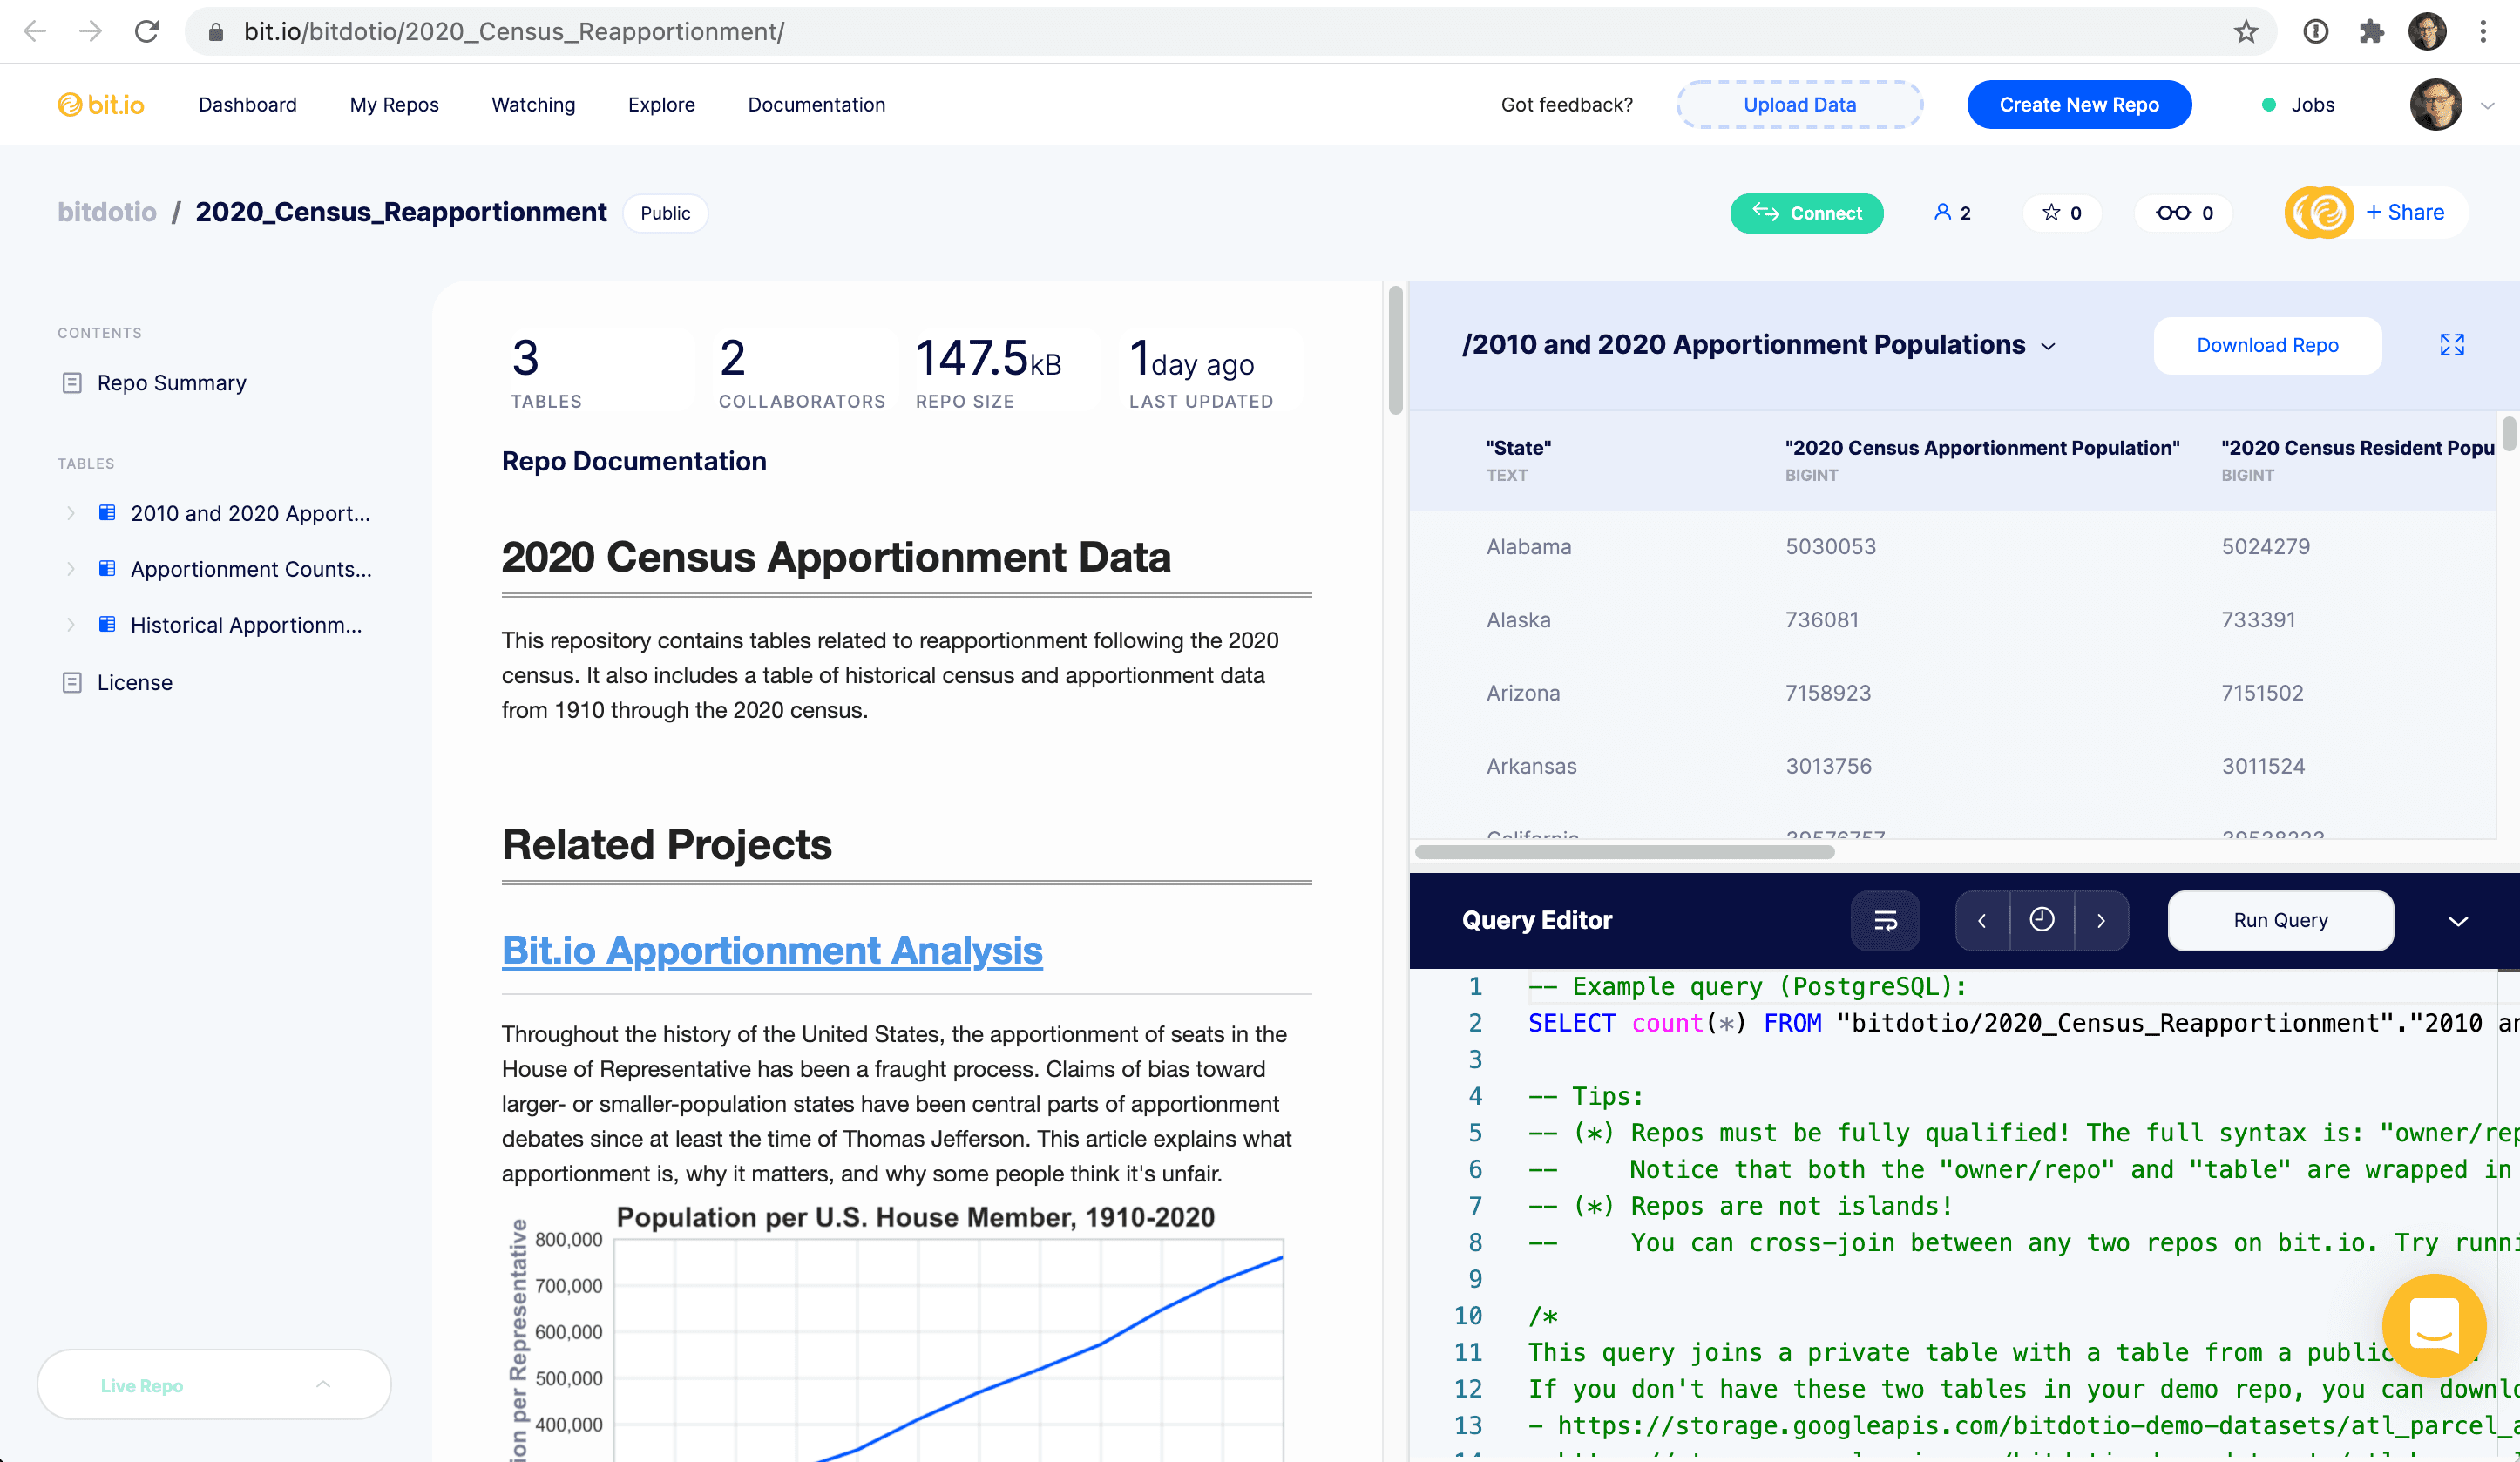The image size is (2520, 1462).
Task: Go to previous query in history
Action: pos(1982,920)
